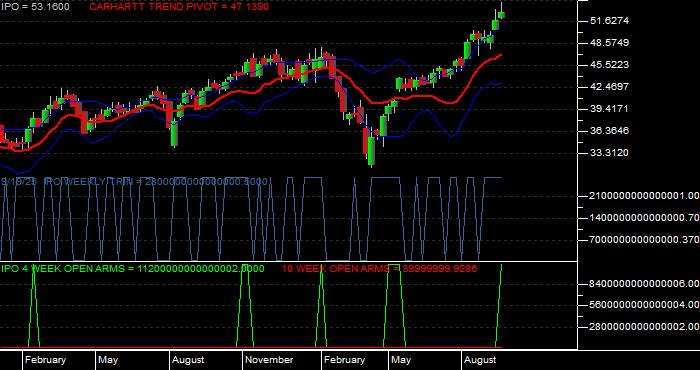The height and width of the screenshot is (370, 700).
Task: Click the first February label on time axis
Action: point(45,360)
